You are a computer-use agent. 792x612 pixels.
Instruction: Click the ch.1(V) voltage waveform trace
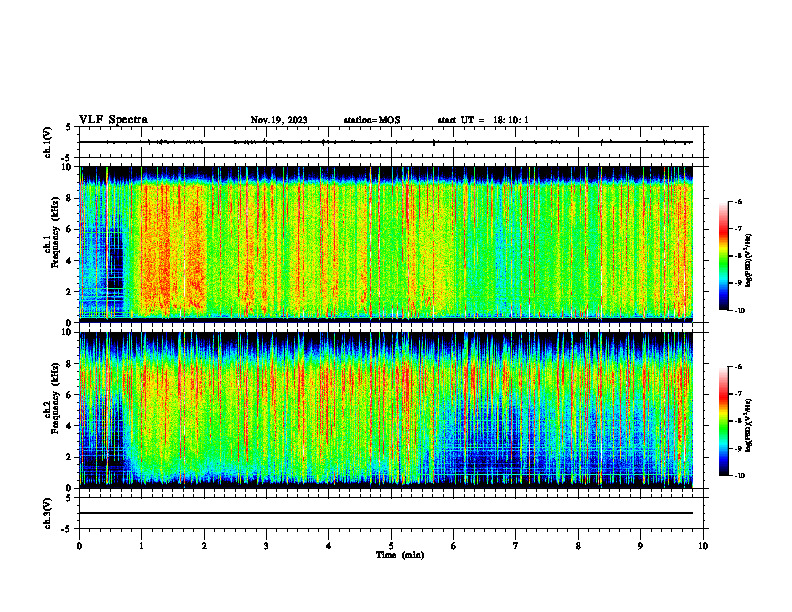pyautogui.click(x=386, y=142)
